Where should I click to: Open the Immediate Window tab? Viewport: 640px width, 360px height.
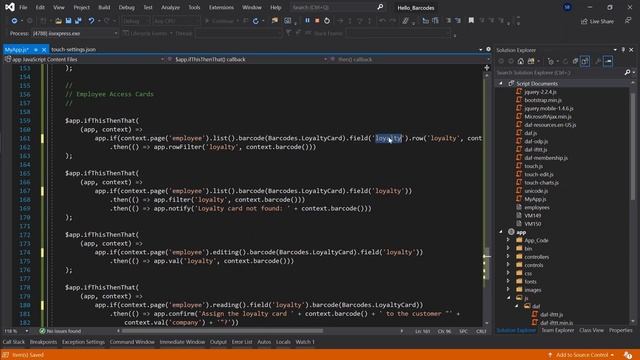pyautogui.click(x=182, y=342)
